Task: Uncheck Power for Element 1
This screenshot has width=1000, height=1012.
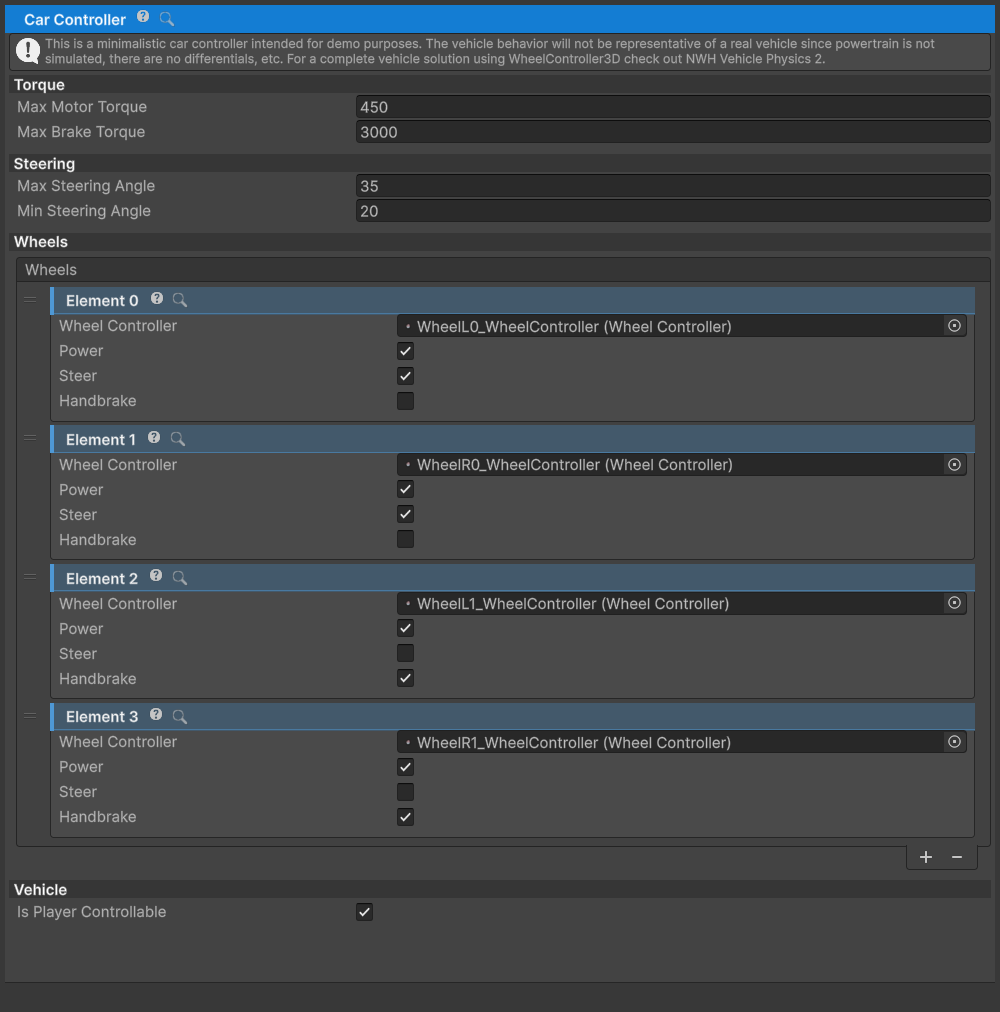Action: [405, 490]
